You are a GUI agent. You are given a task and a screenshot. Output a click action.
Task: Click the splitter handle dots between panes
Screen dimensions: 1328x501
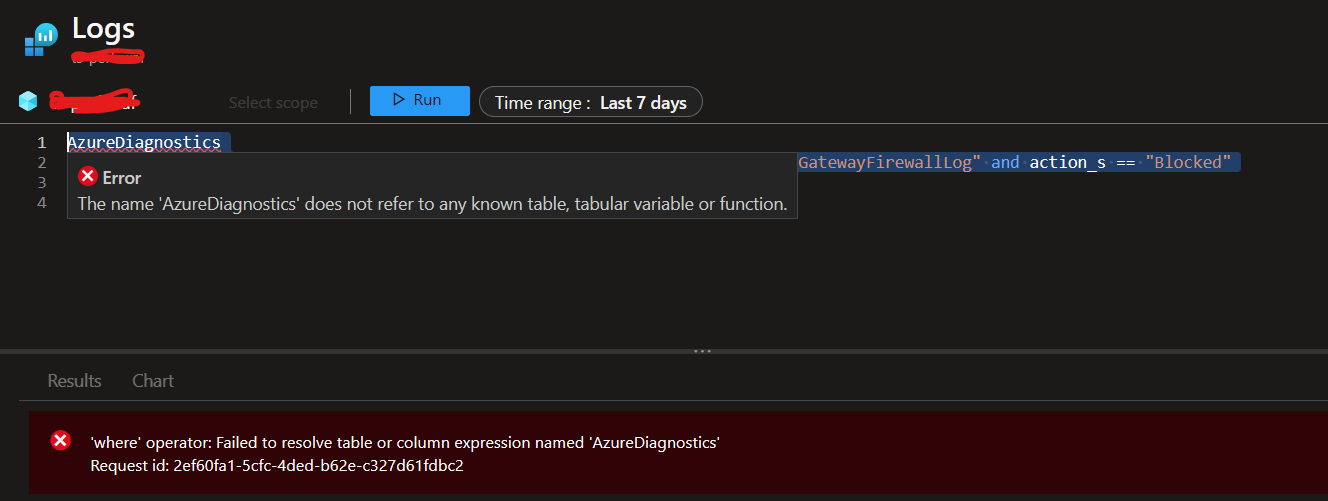[x=703, y=351]
